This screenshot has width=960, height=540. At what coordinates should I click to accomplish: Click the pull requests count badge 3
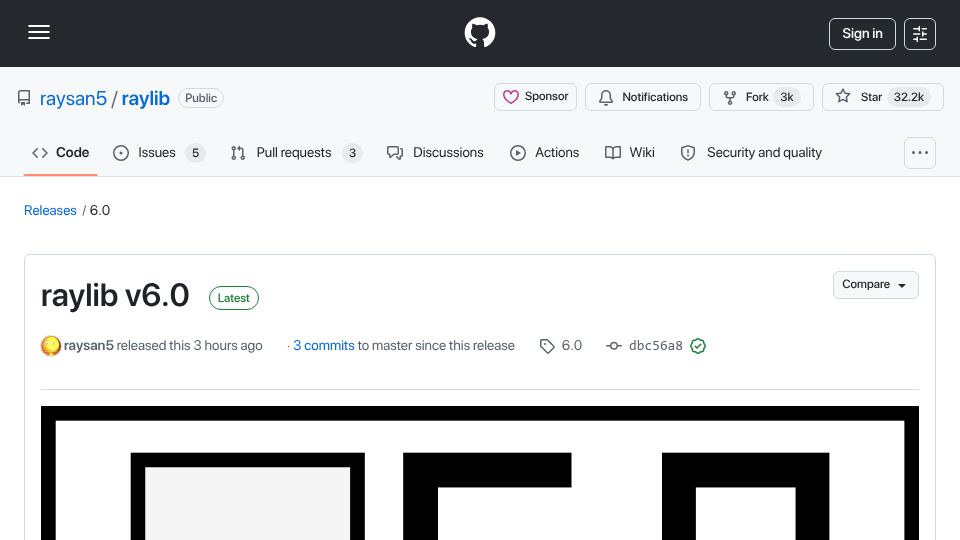[x=352, y=153]
